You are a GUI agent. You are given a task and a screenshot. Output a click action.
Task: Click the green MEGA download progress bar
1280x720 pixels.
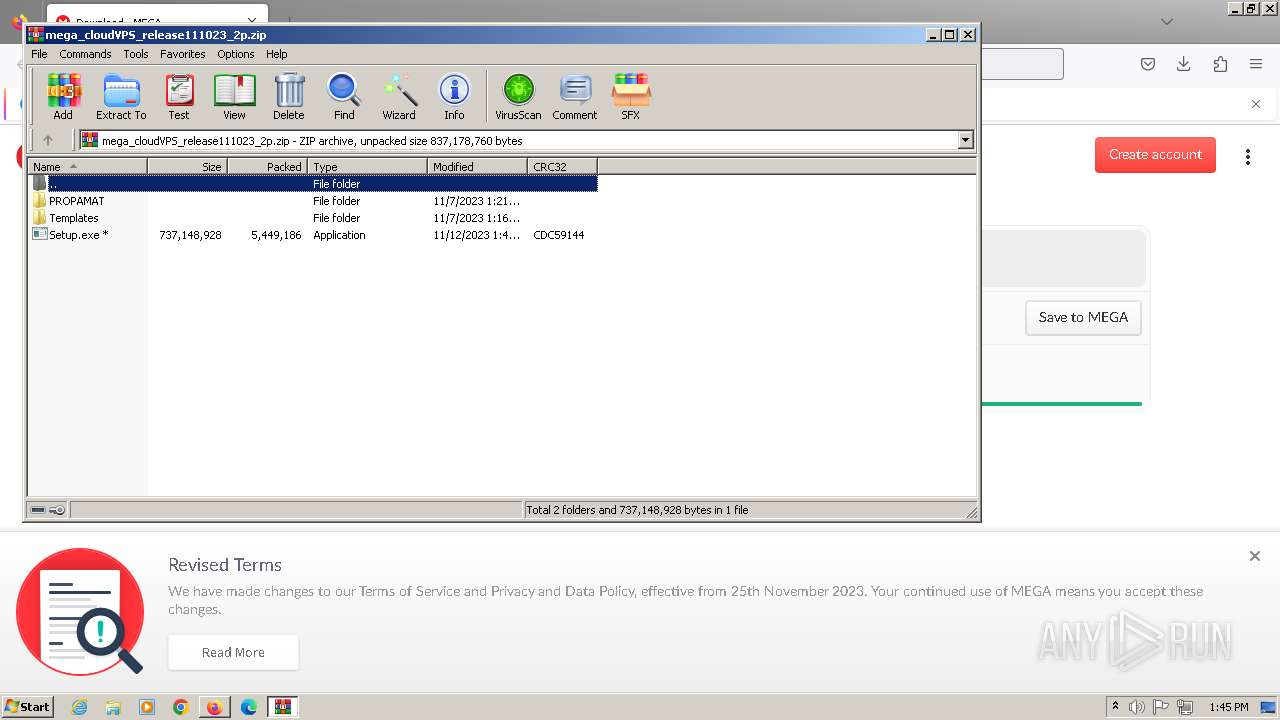(x=1062, y=404)
